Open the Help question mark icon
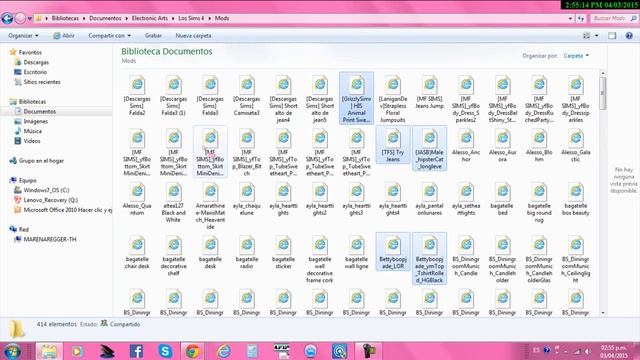Screen dimensions: 640x360 pyautogui.click(x=629, y=36)
